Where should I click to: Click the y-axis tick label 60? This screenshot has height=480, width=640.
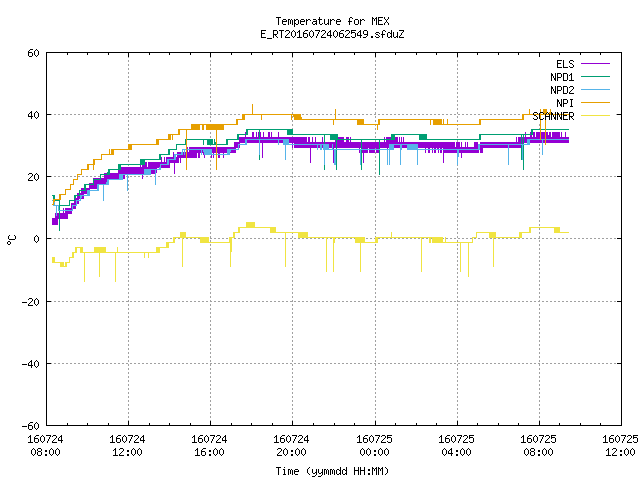[x=33, y=53]
